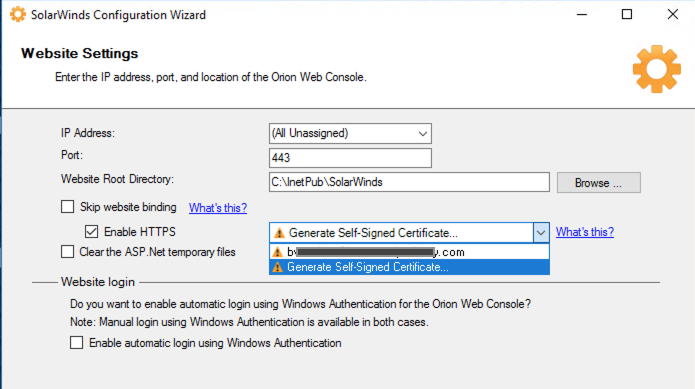This screenshot has width=695, height=389.
Task: Open the IP Address dropdown
Action: pyautogui.click(x=350, y=133)
